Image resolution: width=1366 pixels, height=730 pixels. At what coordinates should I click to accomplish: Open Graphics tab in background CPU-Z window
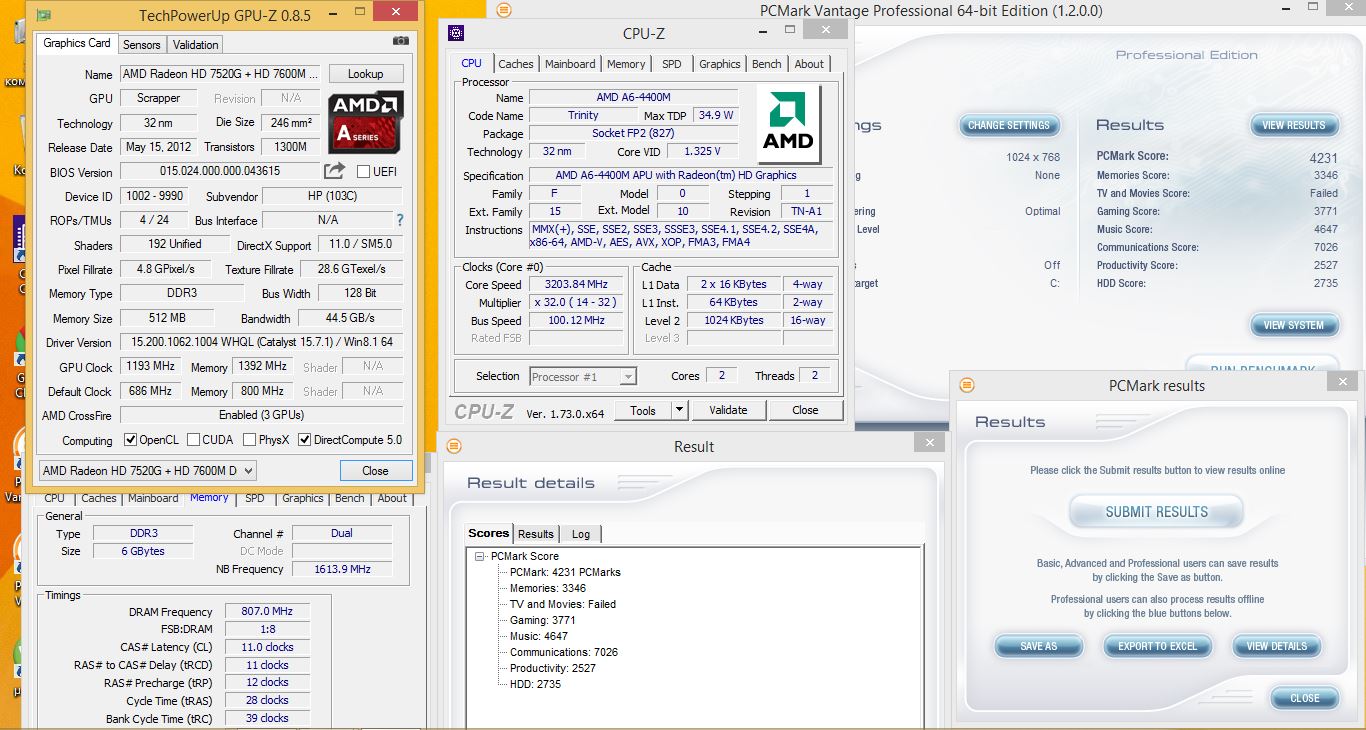(x=303, y=498)
